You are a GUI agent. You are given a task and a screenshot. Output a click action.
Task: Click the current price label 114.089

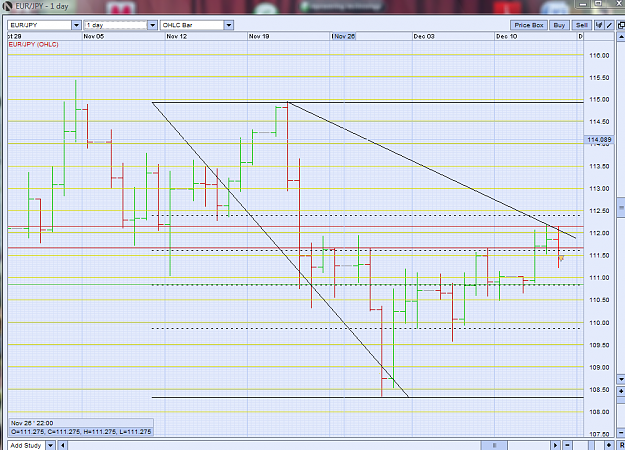click(599, 140)
